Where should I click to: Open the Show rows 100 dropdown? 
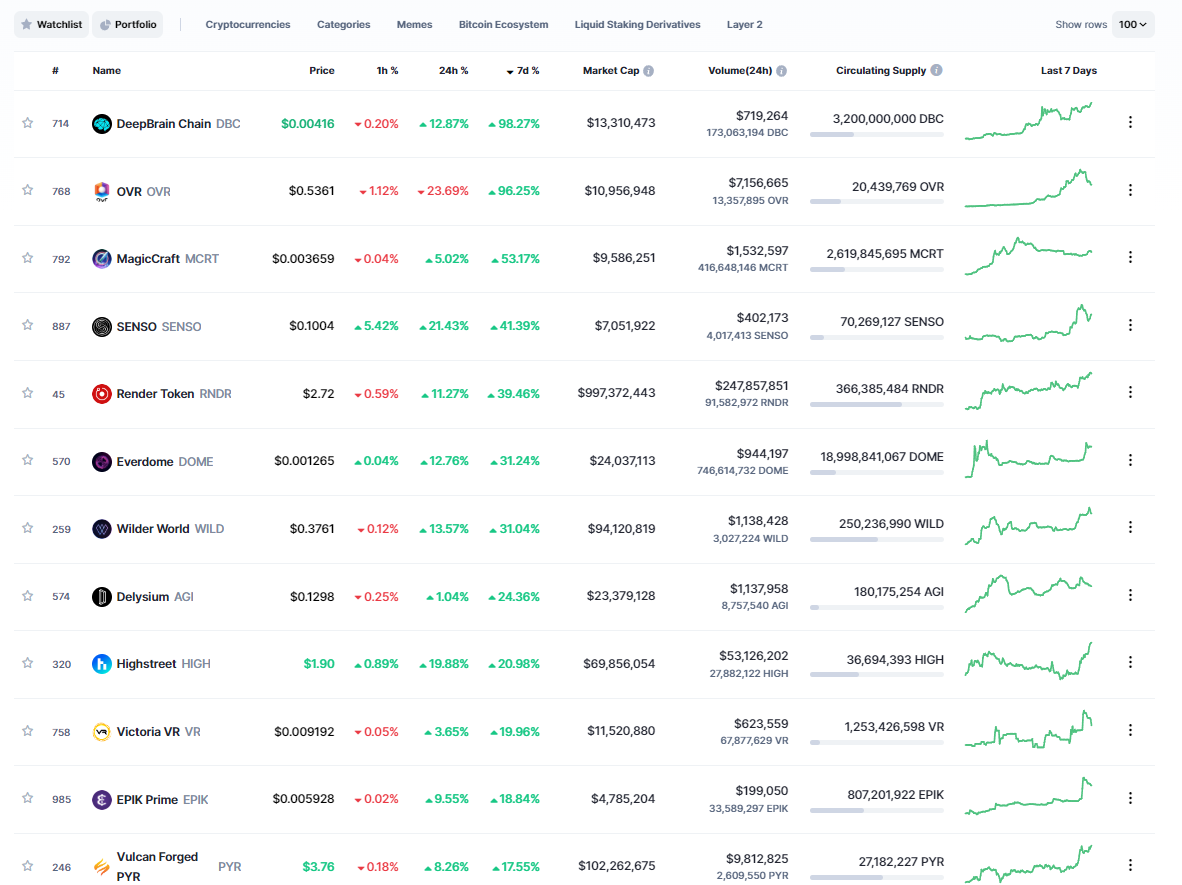tap(1133, 25)
